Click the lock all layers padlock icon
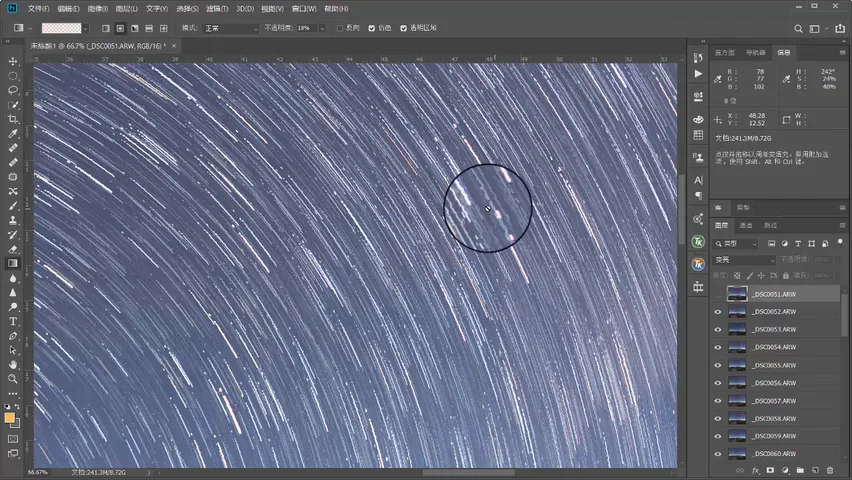The height and width of the screenshot is (480, 852). point(786,276)
